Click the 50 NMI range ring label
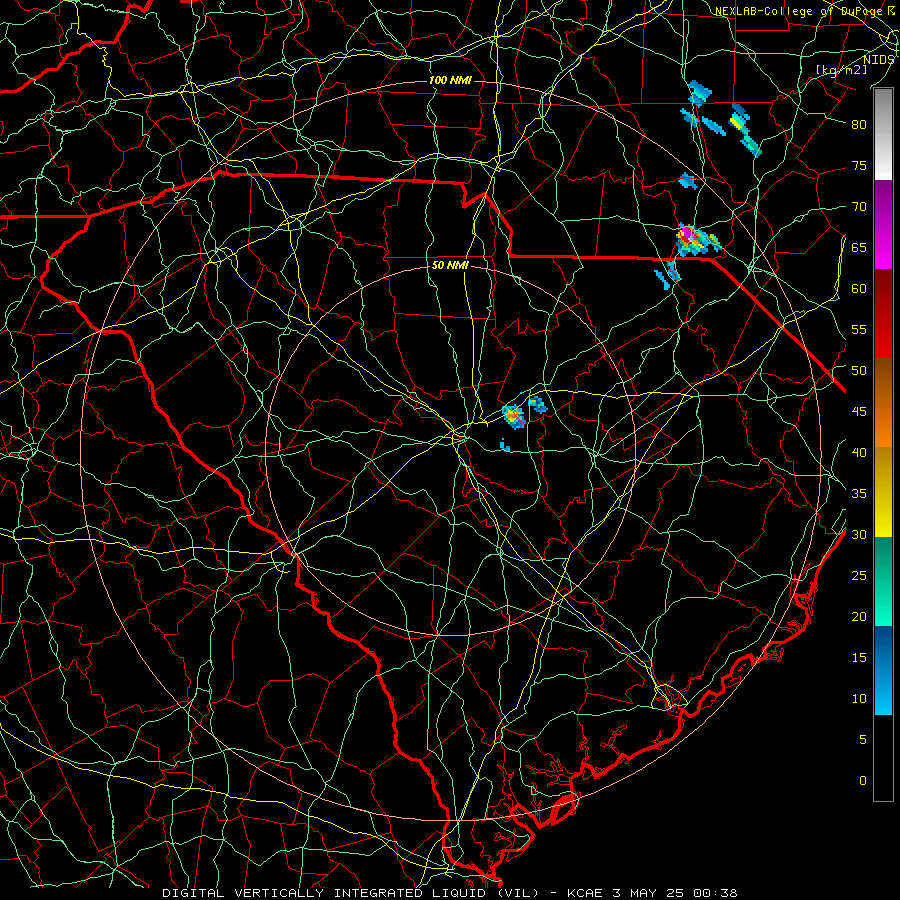 coord(450,265)
